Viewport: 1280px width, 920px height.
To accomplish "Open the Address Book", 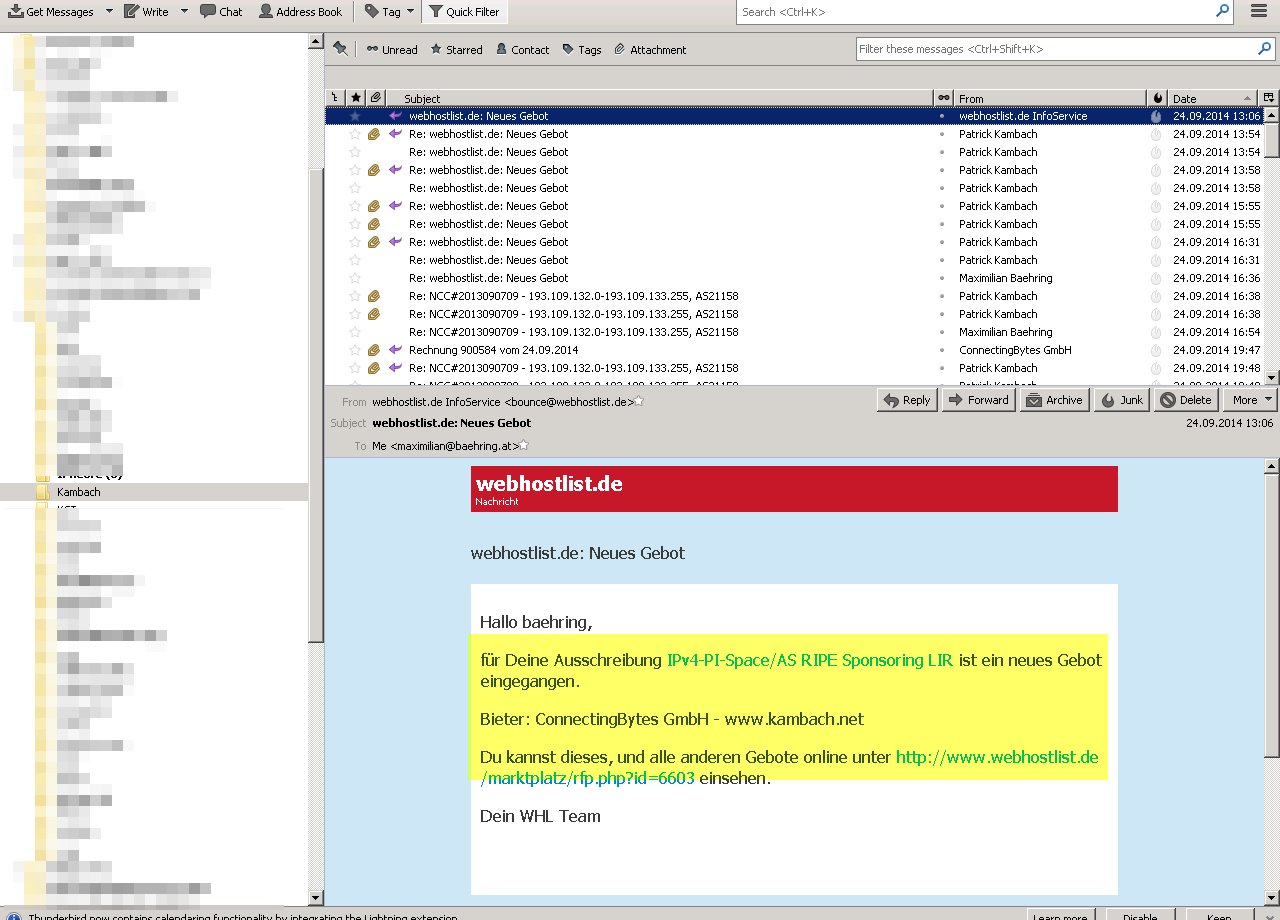I will pyautogui.click(x=300, y=12).
